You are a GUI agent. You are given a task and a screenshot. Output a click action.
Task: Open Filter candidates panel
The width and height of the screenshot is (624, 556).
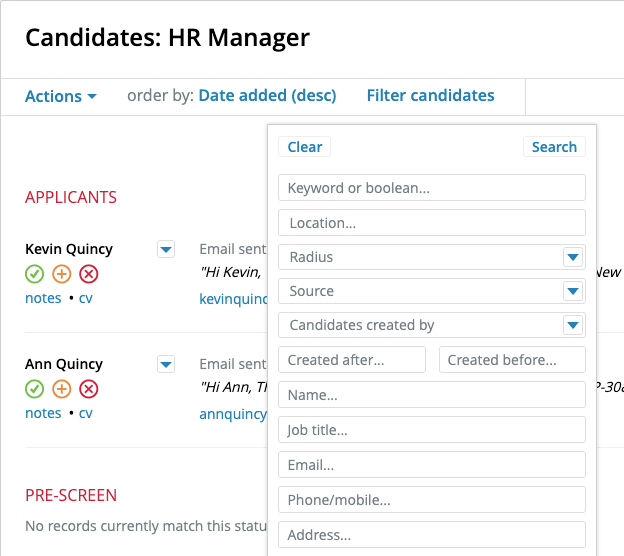point(430,96)
